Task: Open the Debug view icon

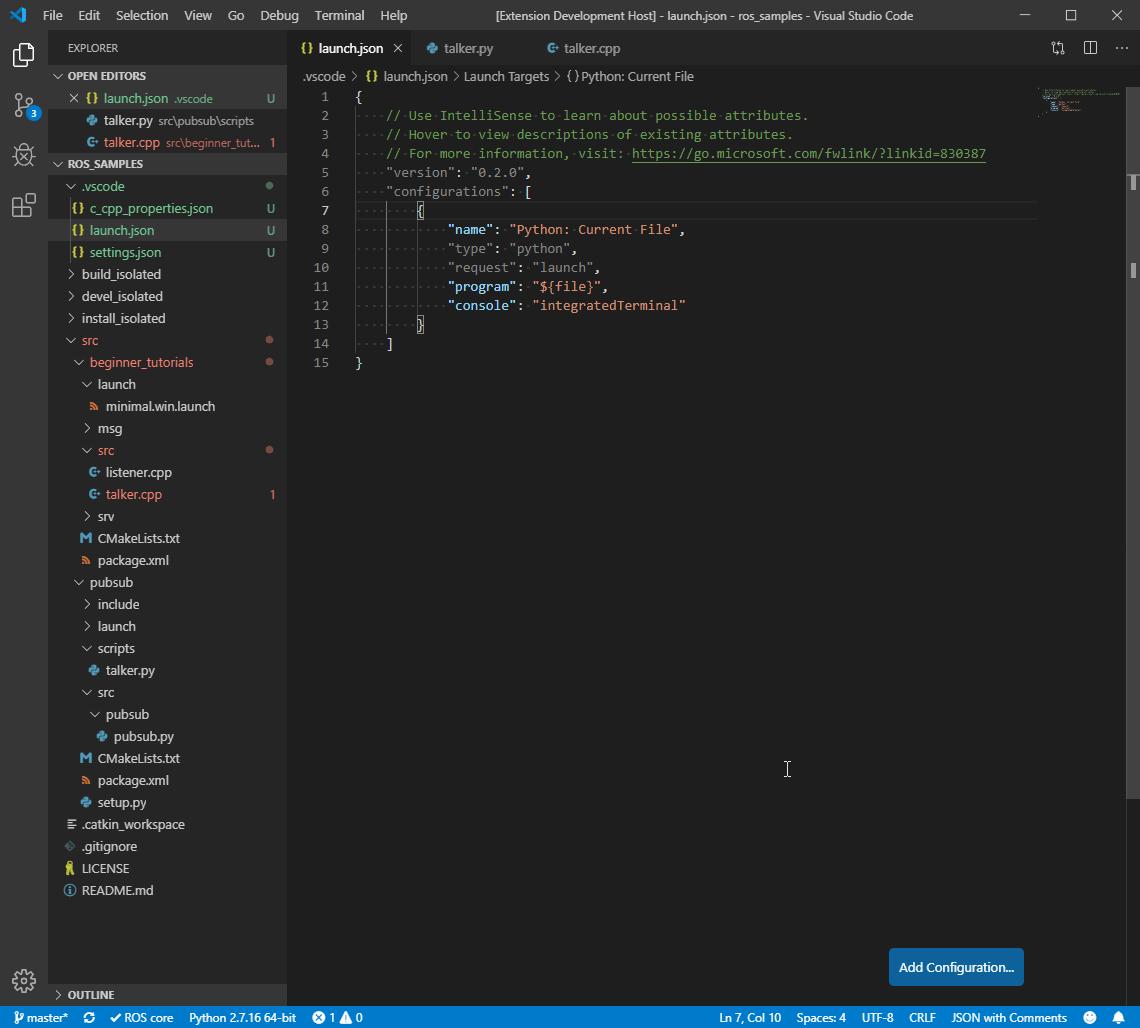Action: click(x=24, y=155)
